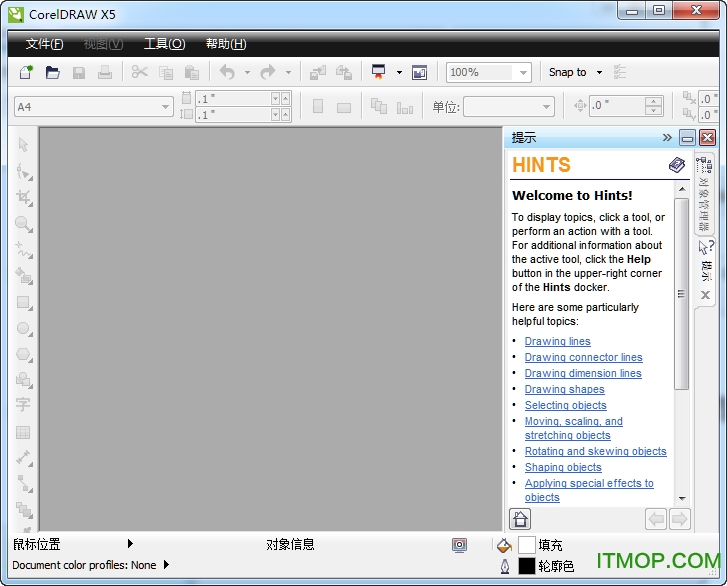Image resolution: width=727 pixels, height=586 pixels.
Task: Click the New document icon
Action: coord(26,72)
